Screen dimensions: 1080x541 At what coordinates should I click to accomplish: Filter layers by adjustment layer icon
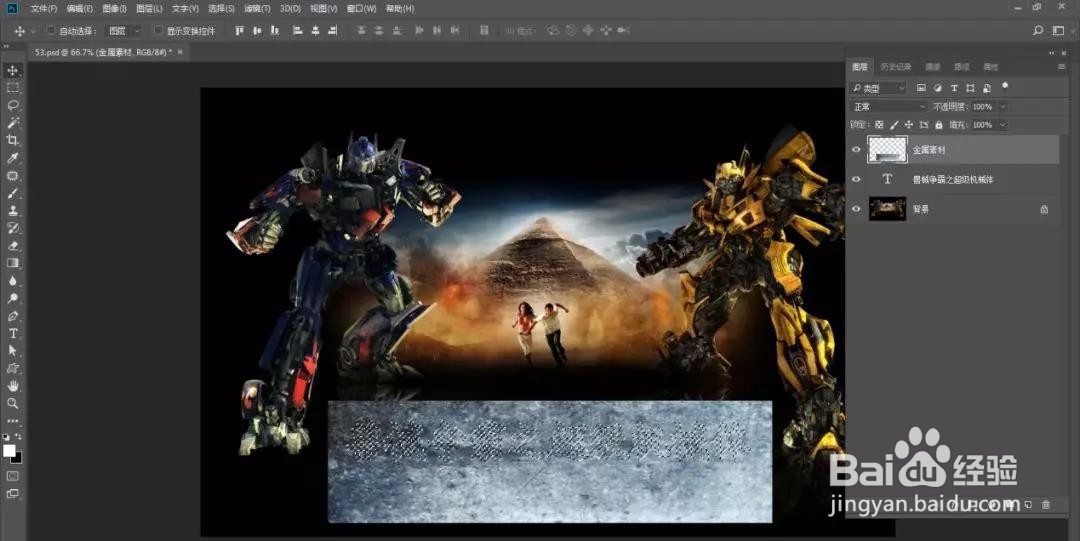tap(937, 88)
